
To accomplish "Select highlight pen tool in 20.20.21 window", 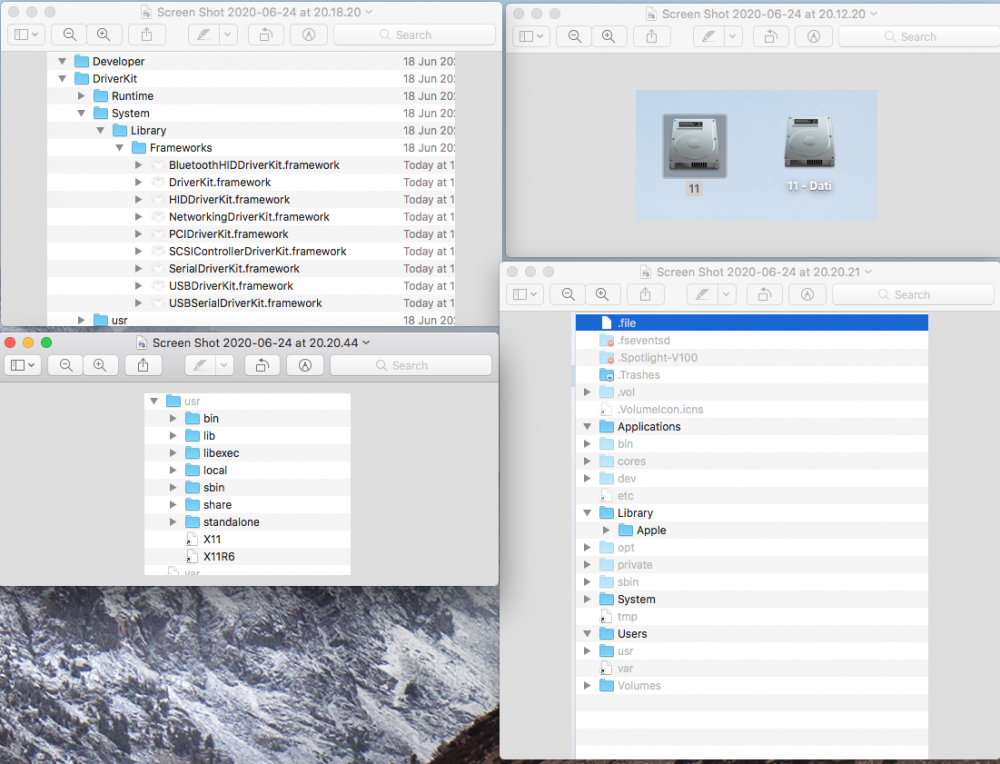I will (703, 294).
